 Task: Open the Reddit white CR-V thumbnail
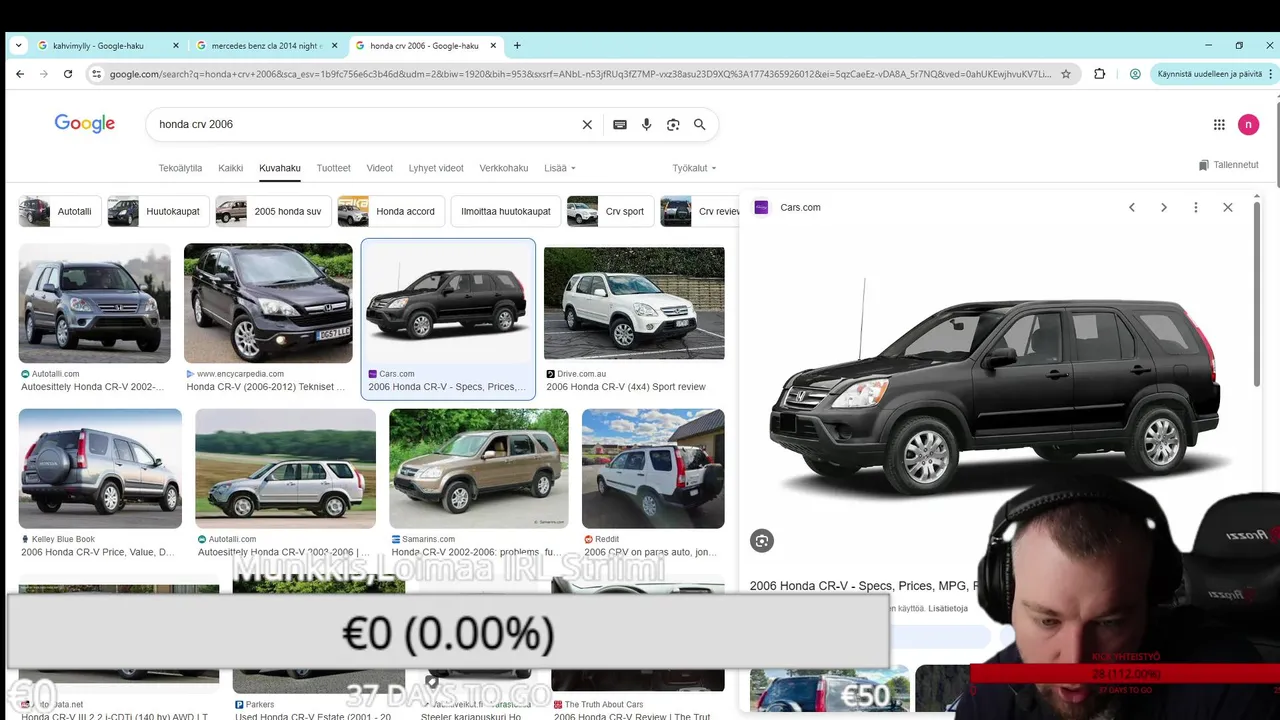click(x=653, y=468)
